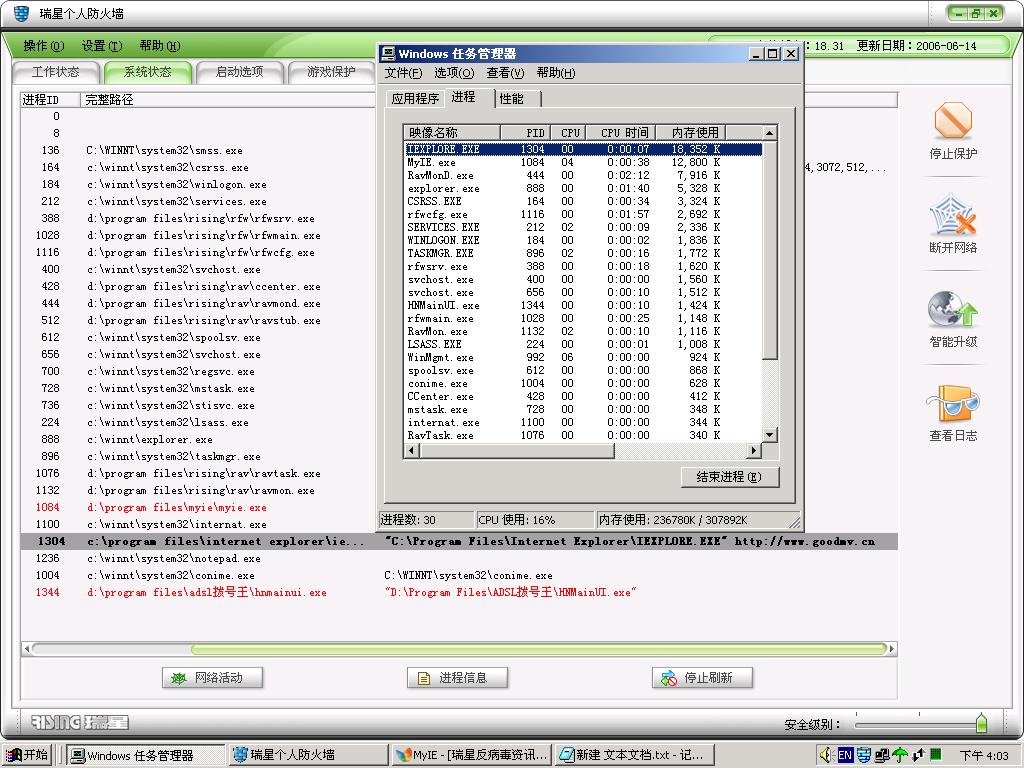1024x768 pixels.
Task: Click the Task Manager title bar icon
Action: click(389, 54)
